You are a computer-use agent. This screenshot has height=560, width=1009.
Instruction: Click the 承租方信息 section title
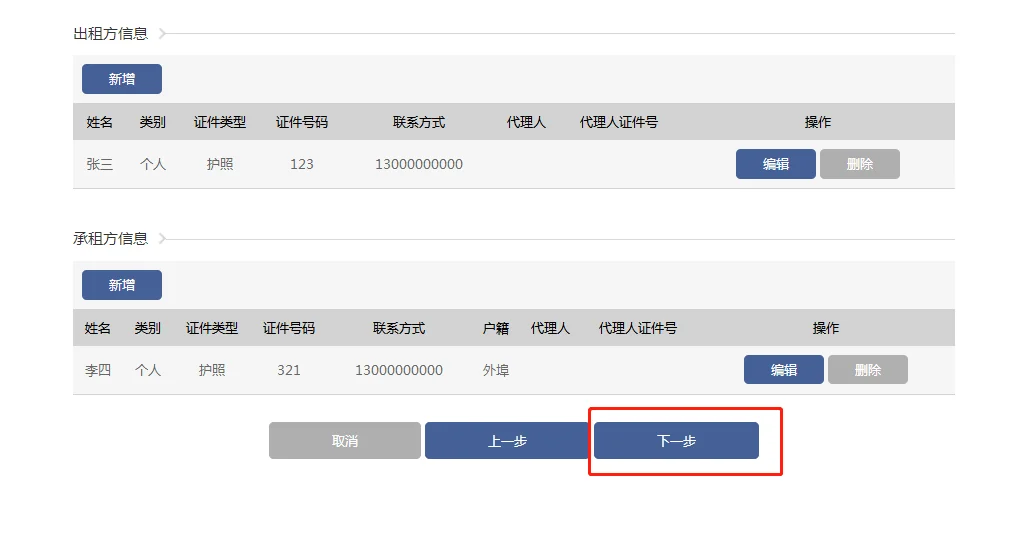coord(111,239)
